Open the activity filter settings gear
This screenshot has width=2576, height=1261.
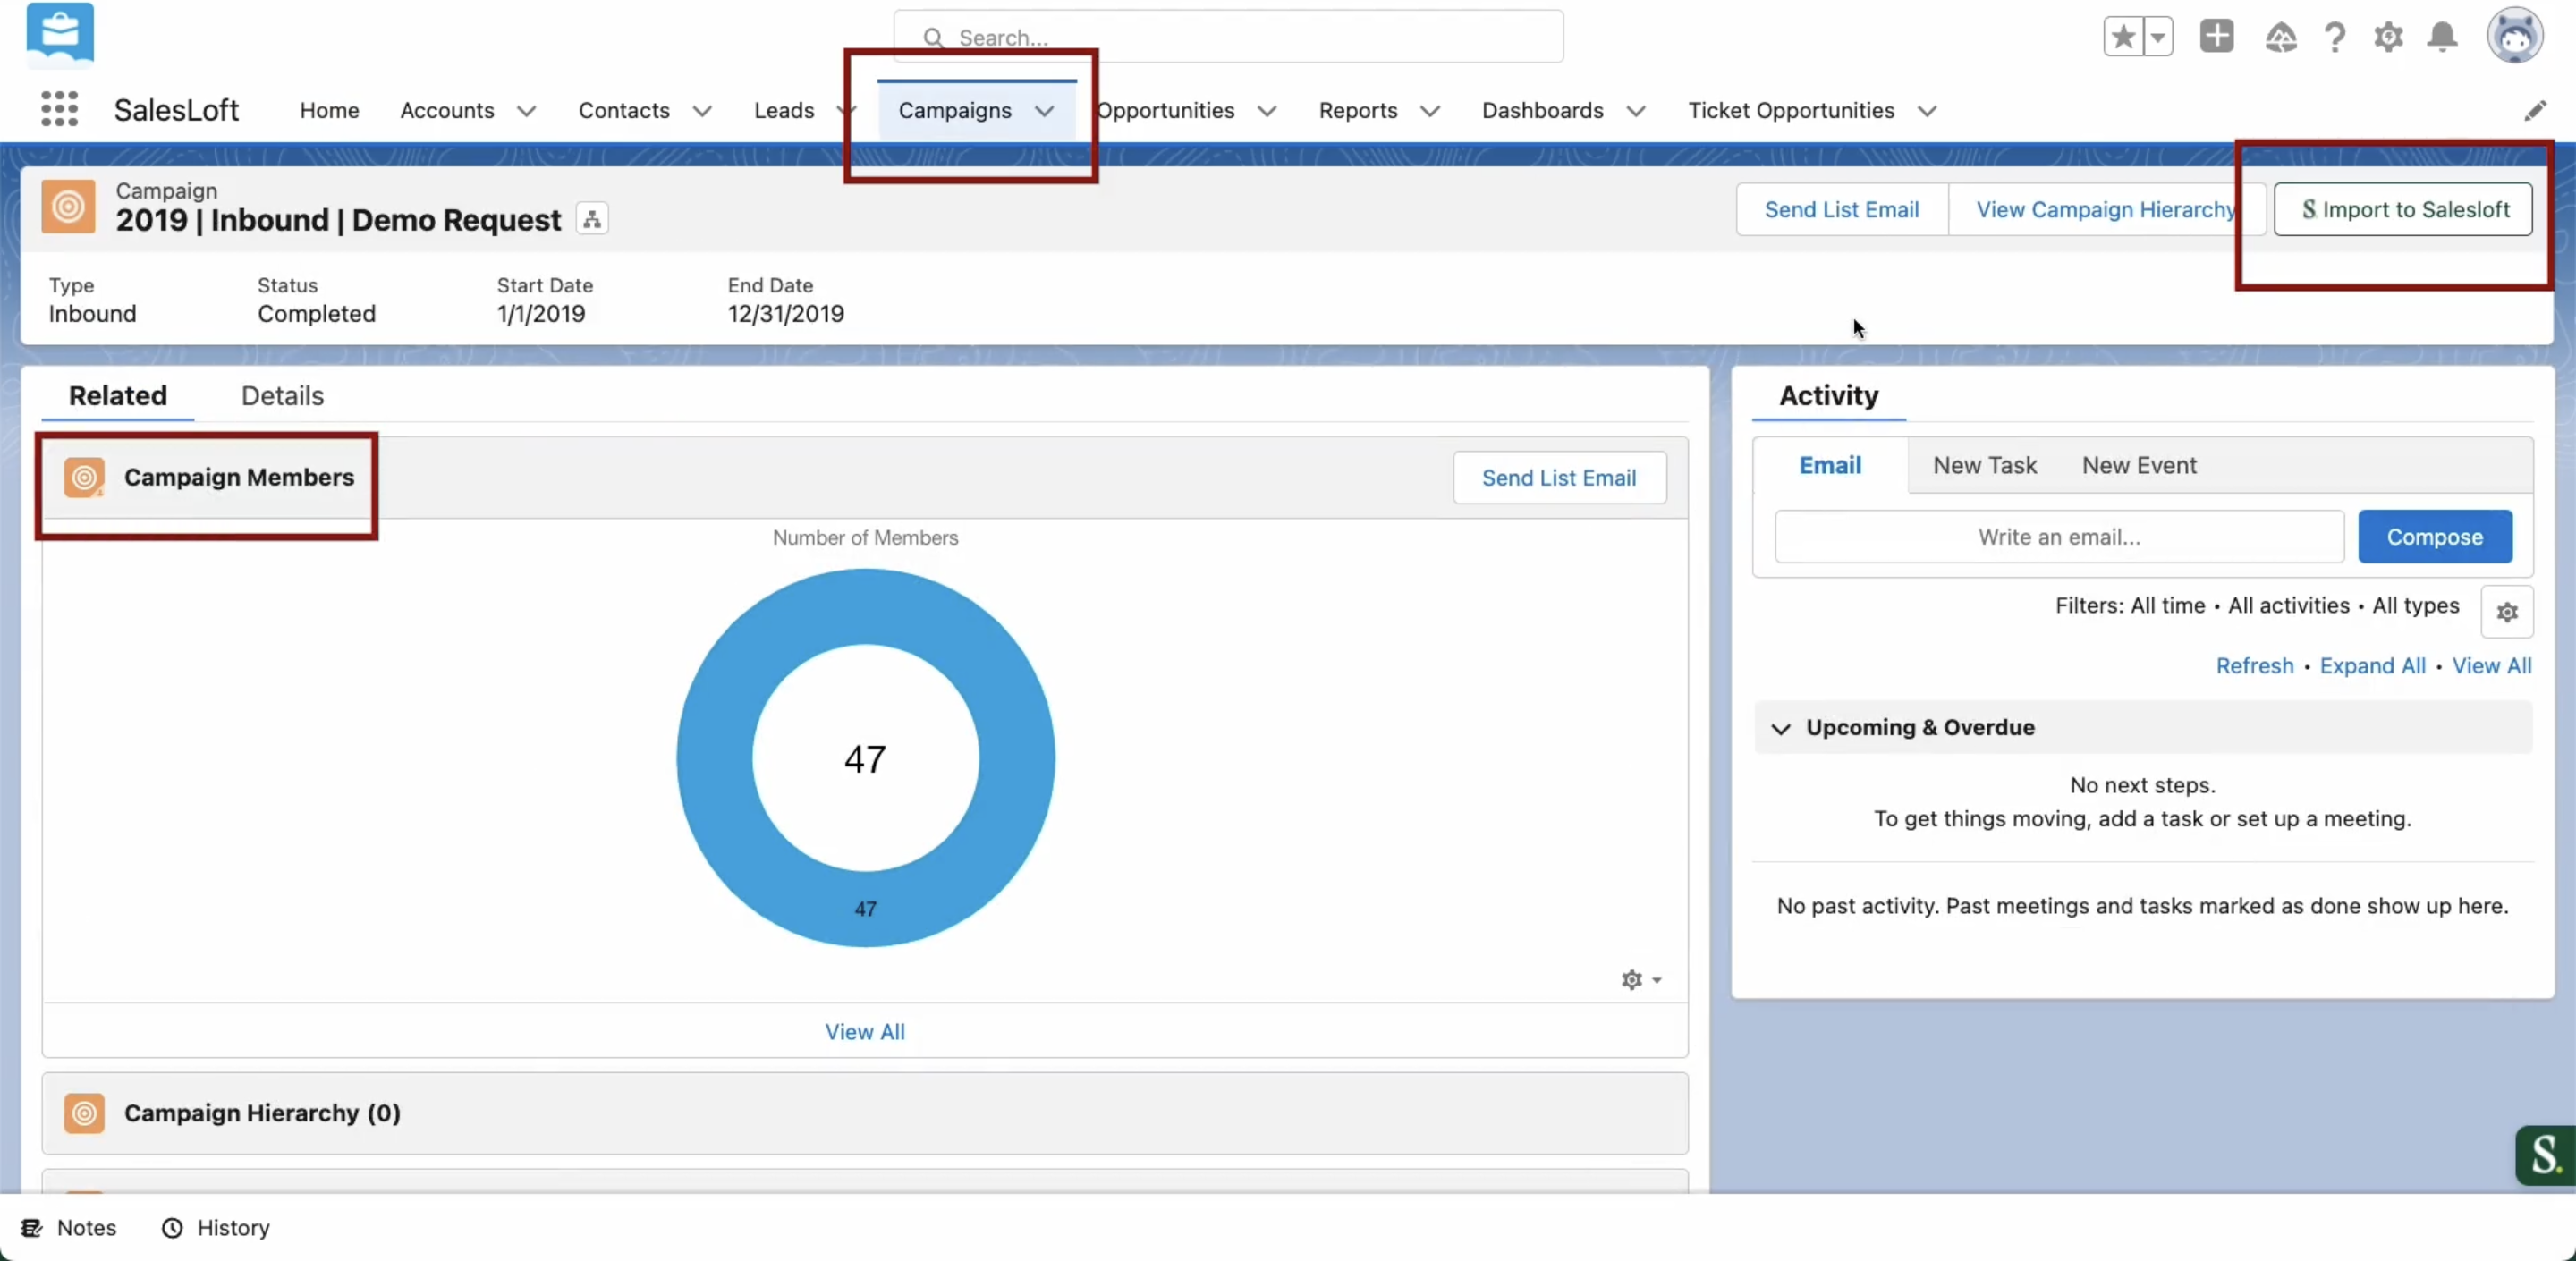pyautogui.click(x=2506, y=612)
